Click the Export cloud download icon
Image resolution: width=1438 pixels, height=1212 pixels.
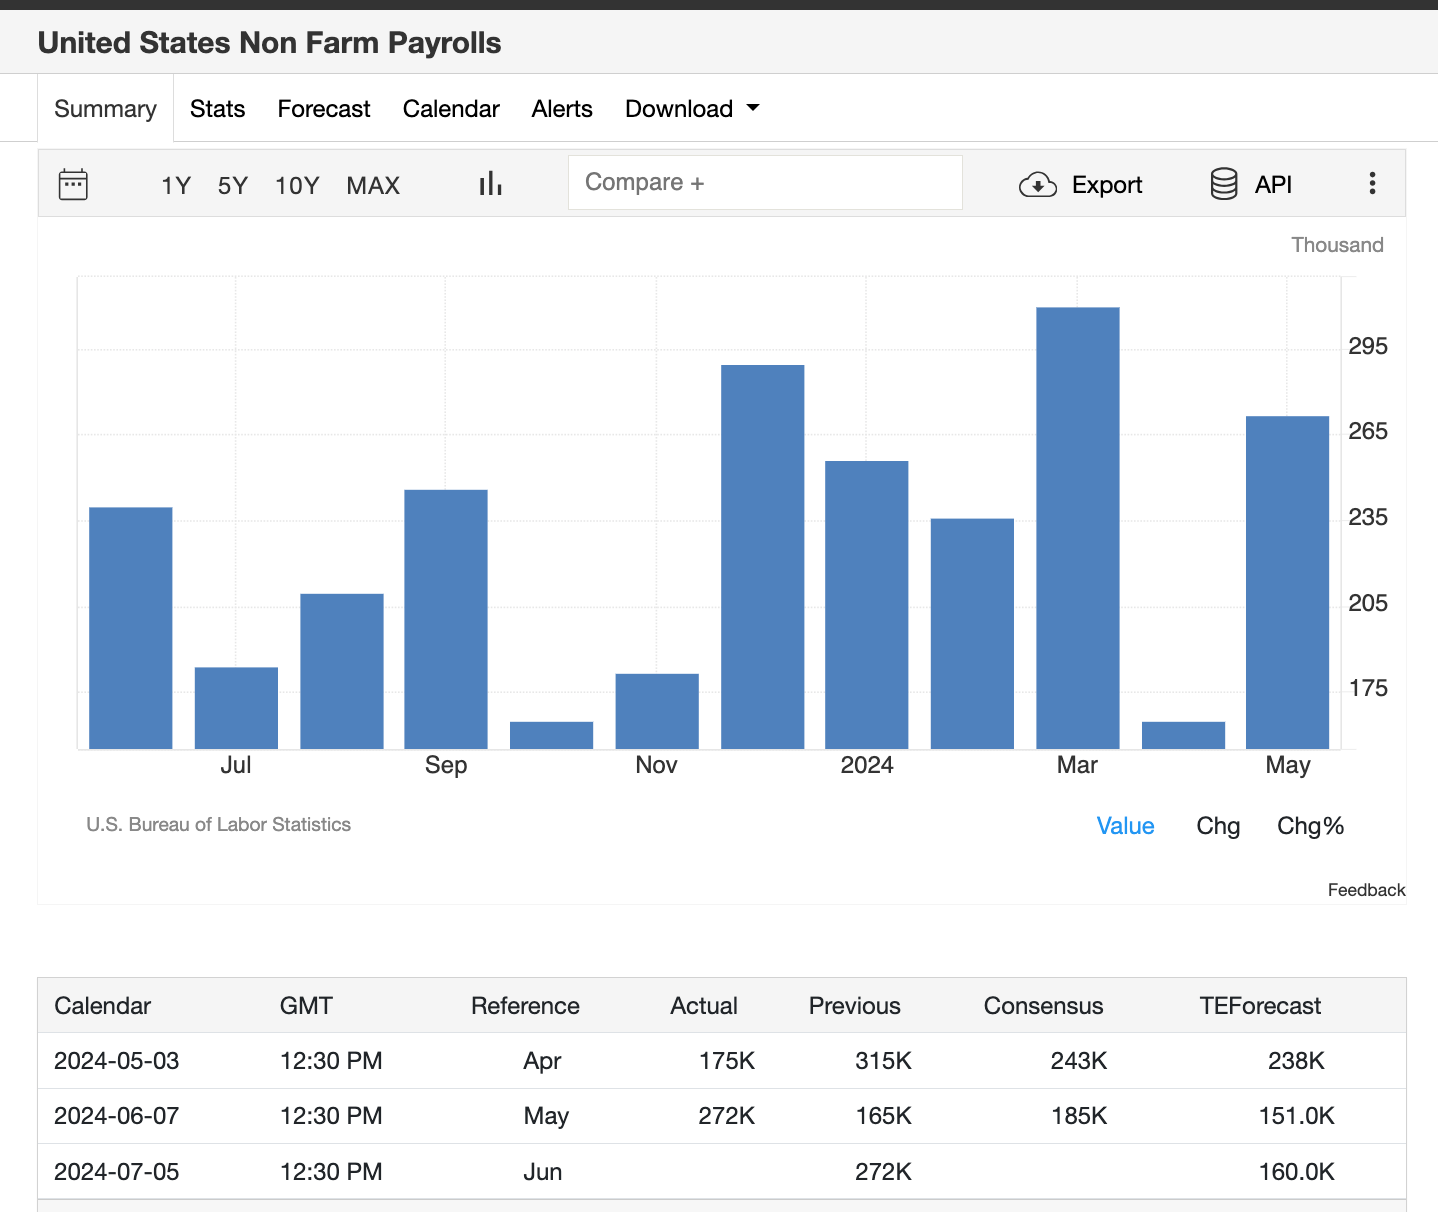pyautogui.click(x=1038, y=185)
